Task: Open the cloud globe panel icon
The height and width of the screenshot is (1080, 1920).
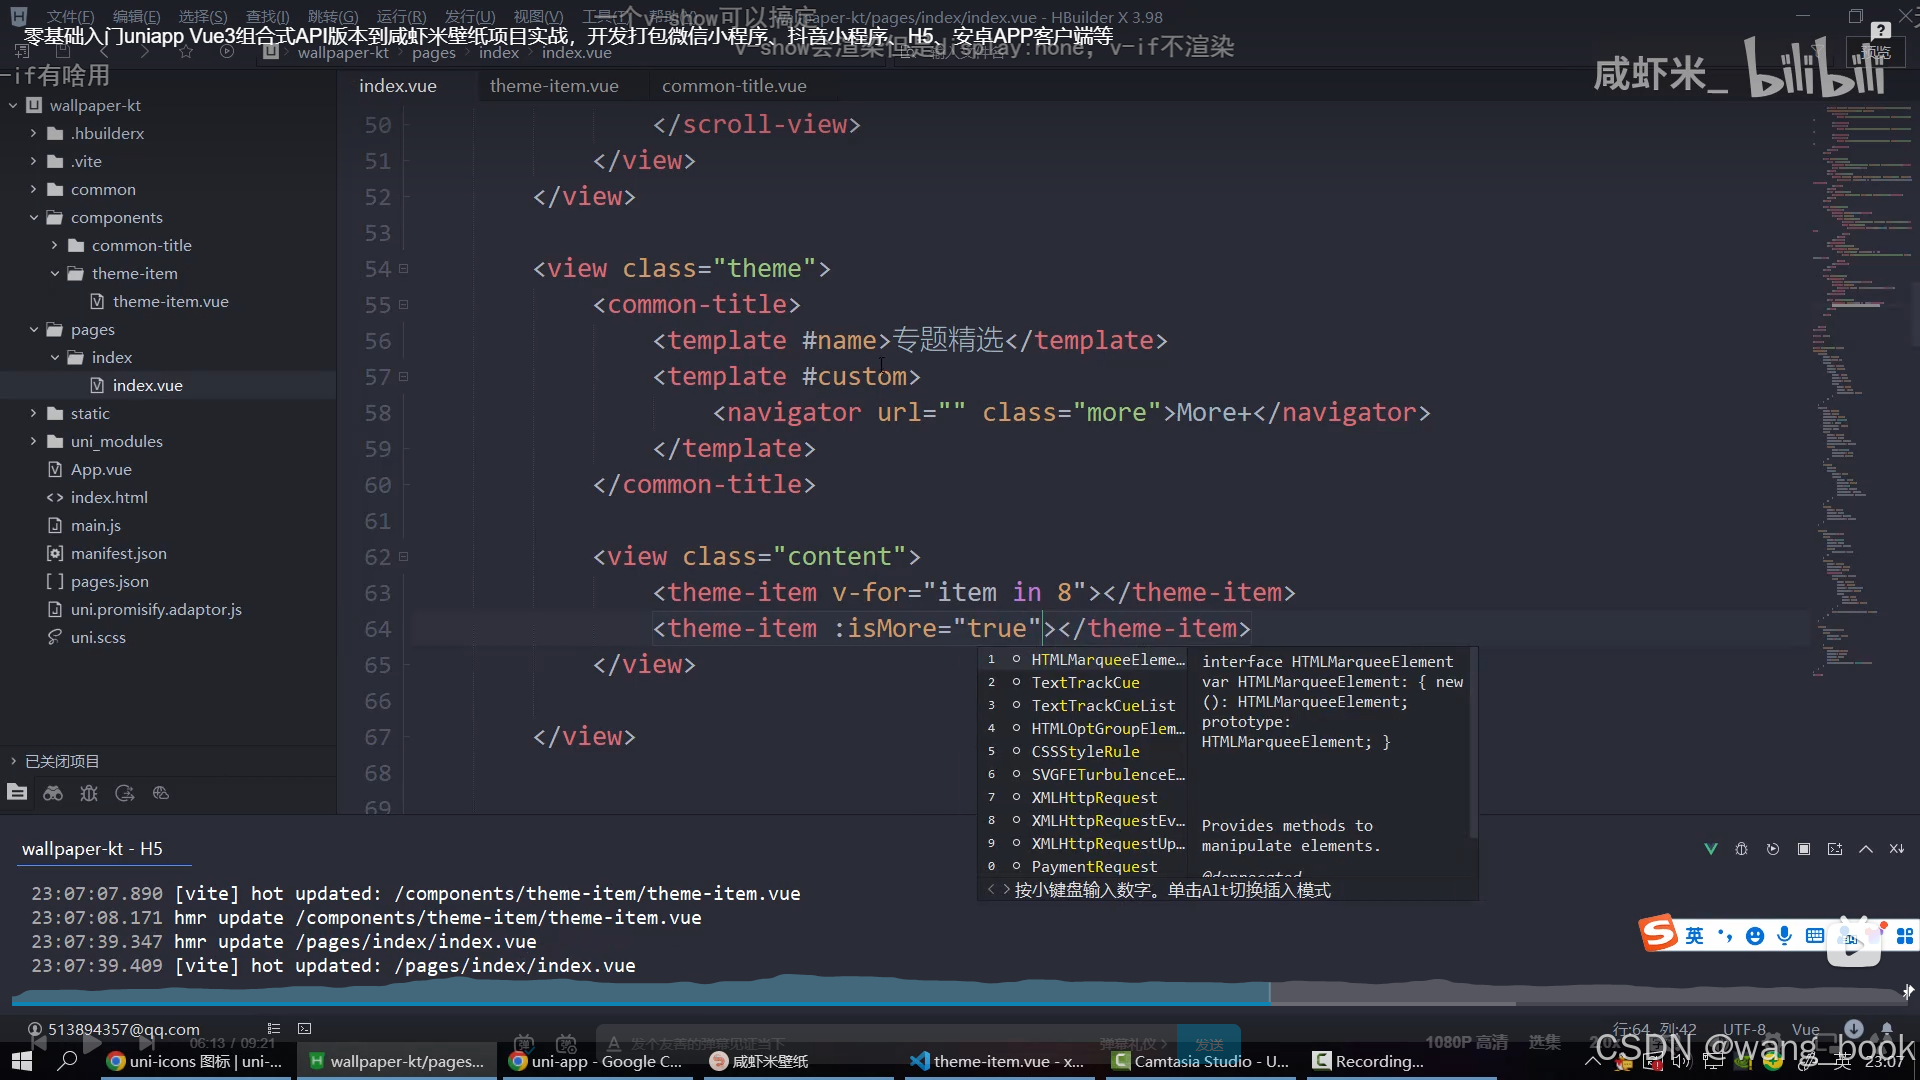Action: pos(161,793)
